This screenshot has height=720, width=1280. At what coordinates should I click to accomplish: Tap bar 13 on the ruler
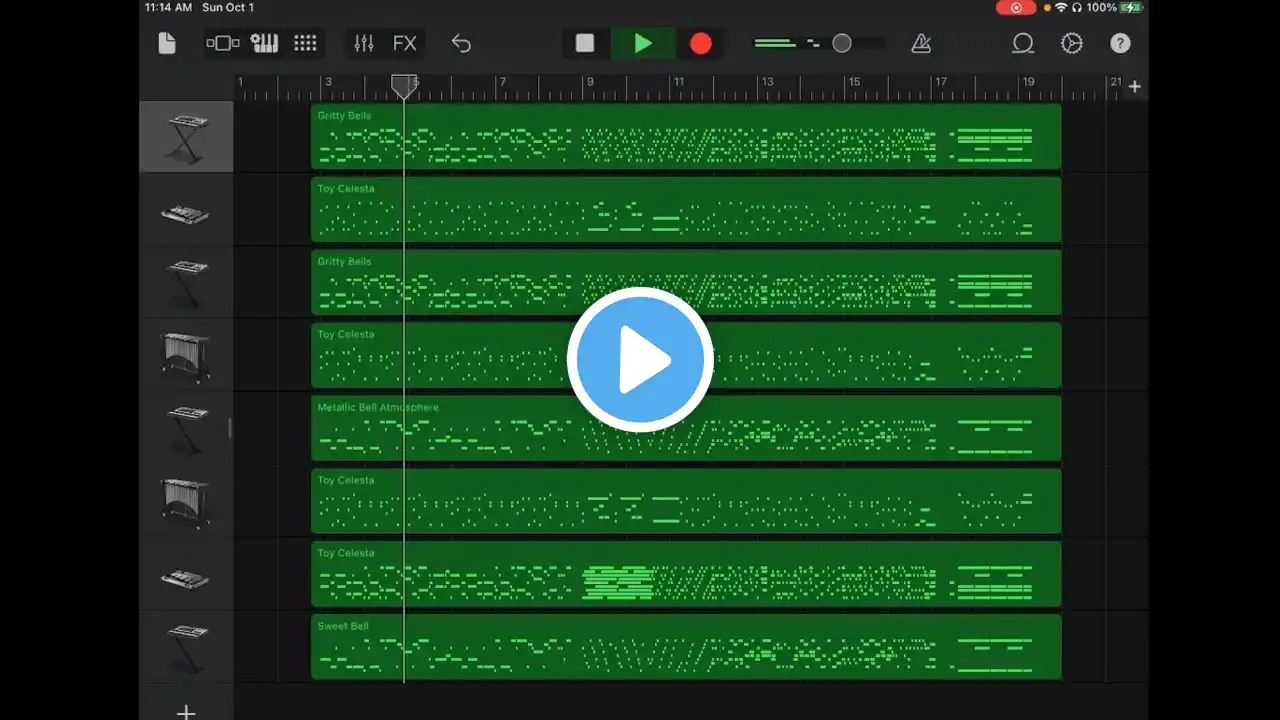click(767, 82)
